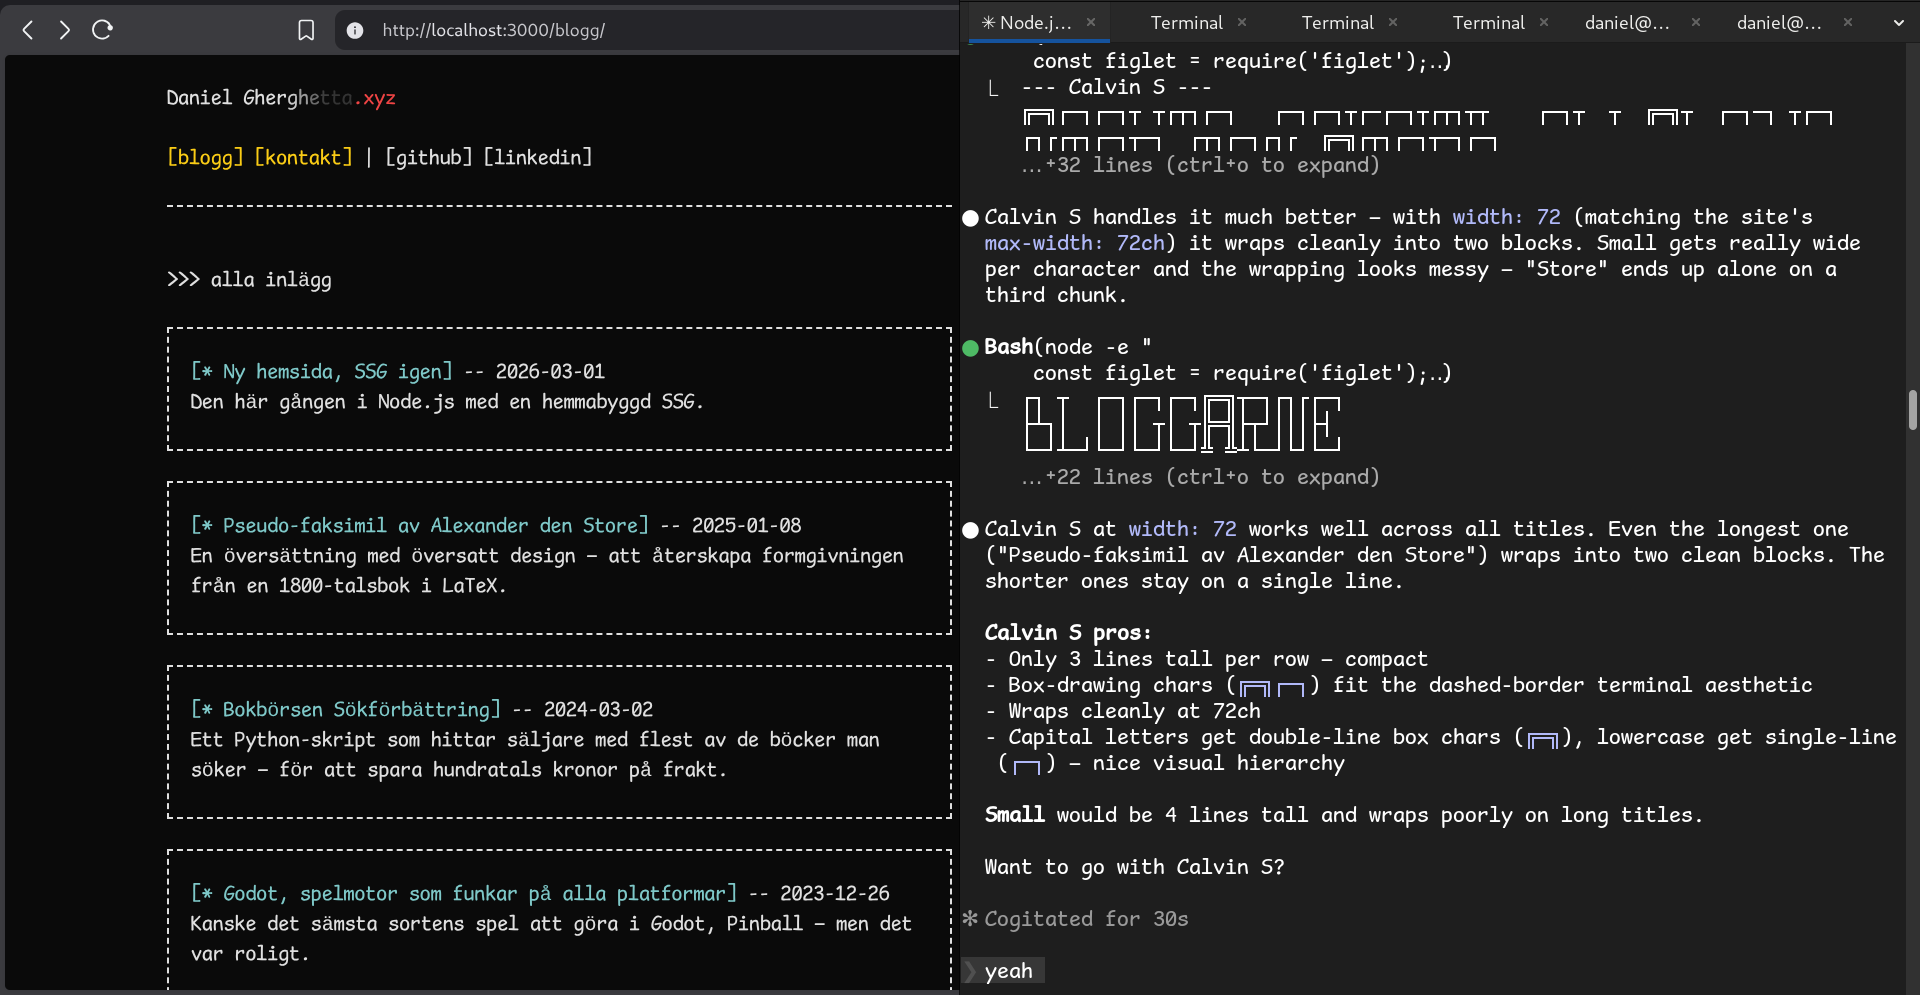Click the terminal scrollbar thumb

click(x=1912, y=410)
